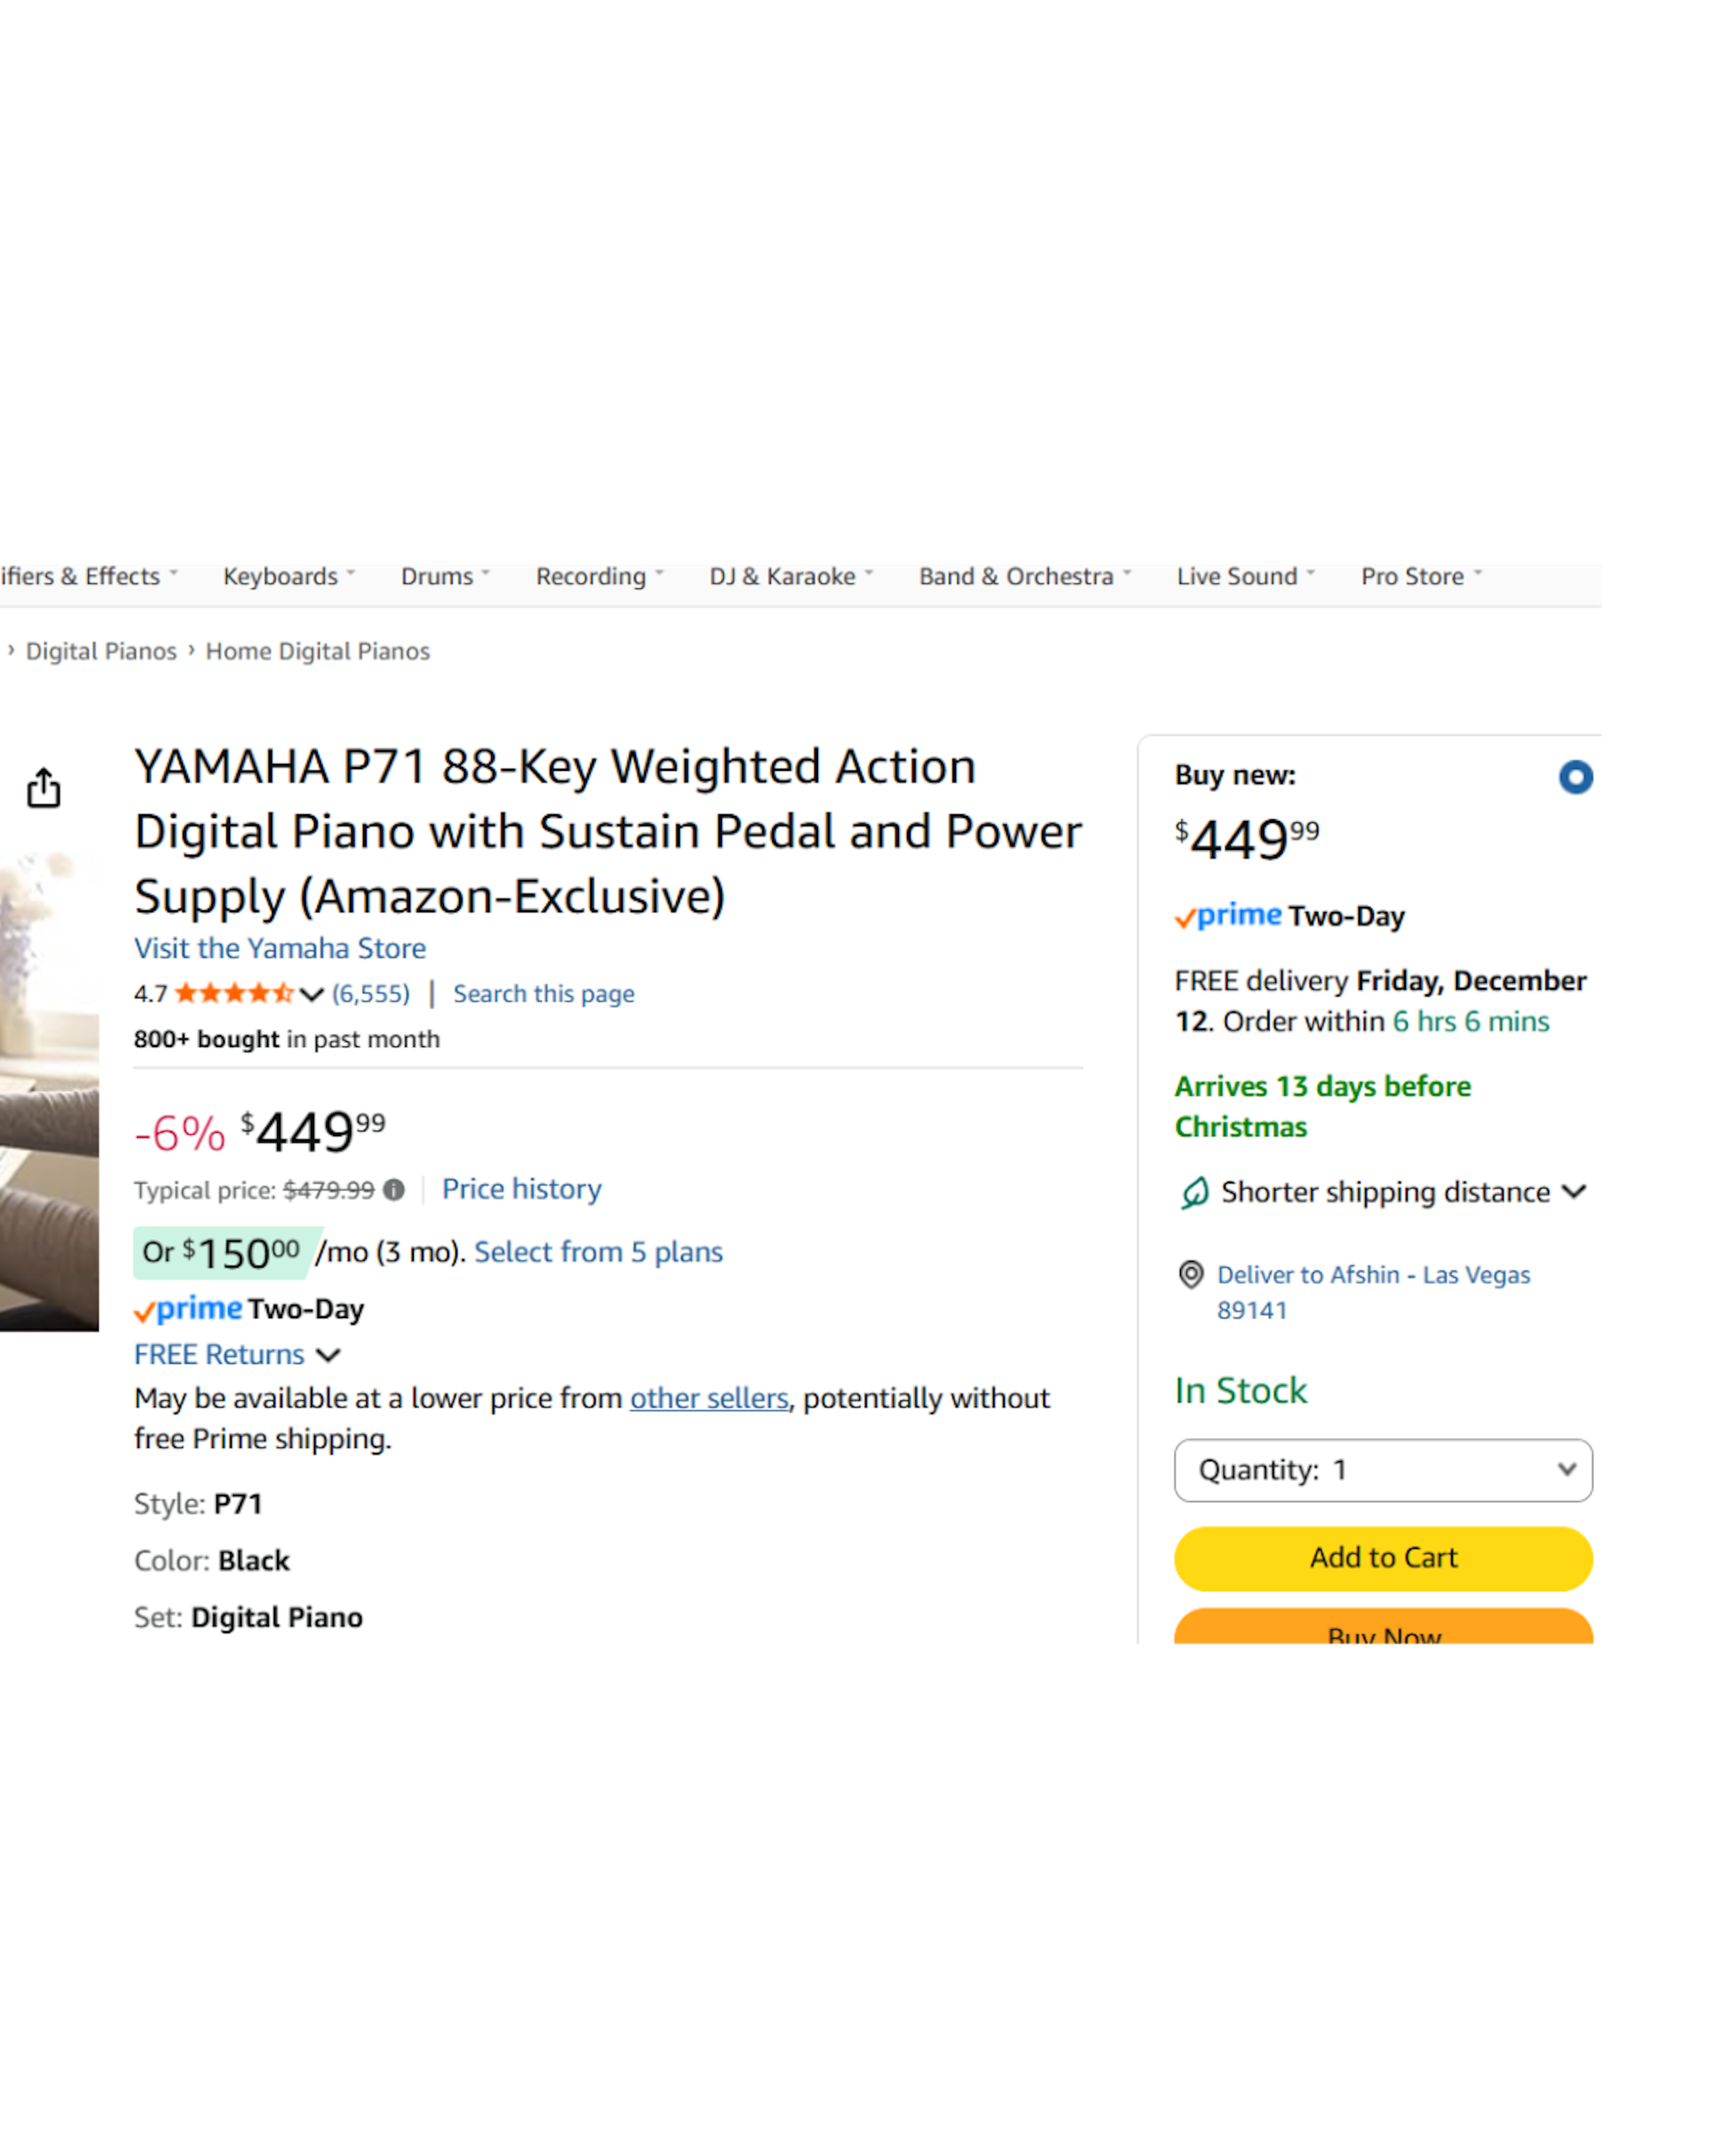
Task: Click the typical price info icon
Action: tap(394, 1190)
